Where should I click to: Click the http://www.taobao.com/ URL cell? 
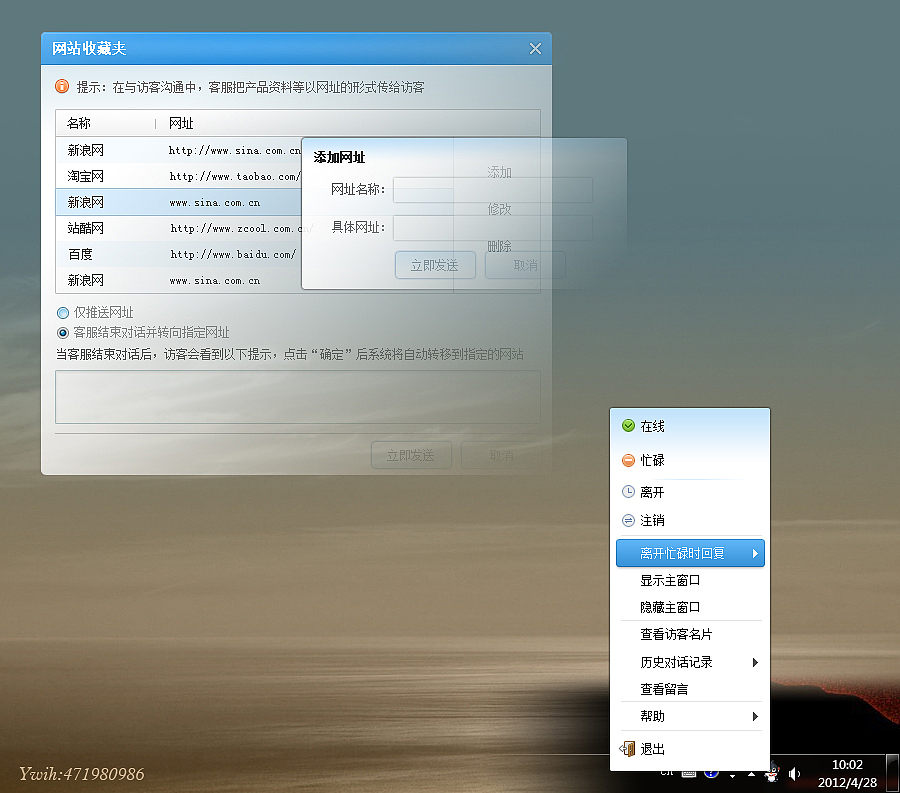tap(235, 177)
